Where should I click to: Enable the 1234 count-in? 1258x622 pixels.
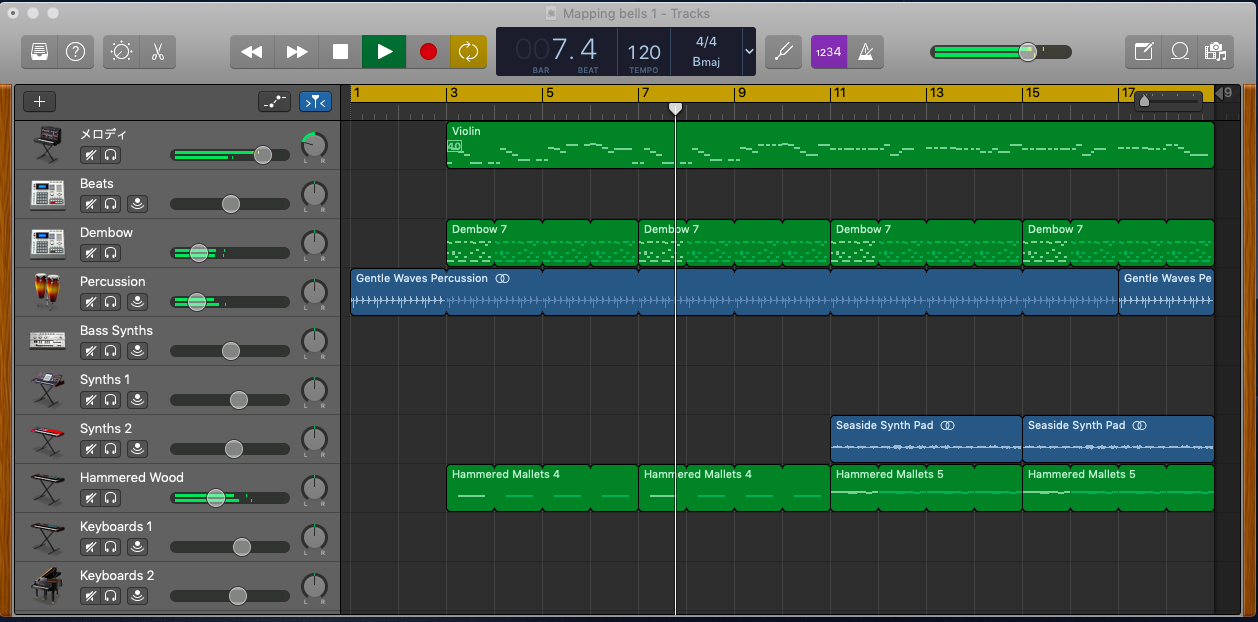click(828, 51)
